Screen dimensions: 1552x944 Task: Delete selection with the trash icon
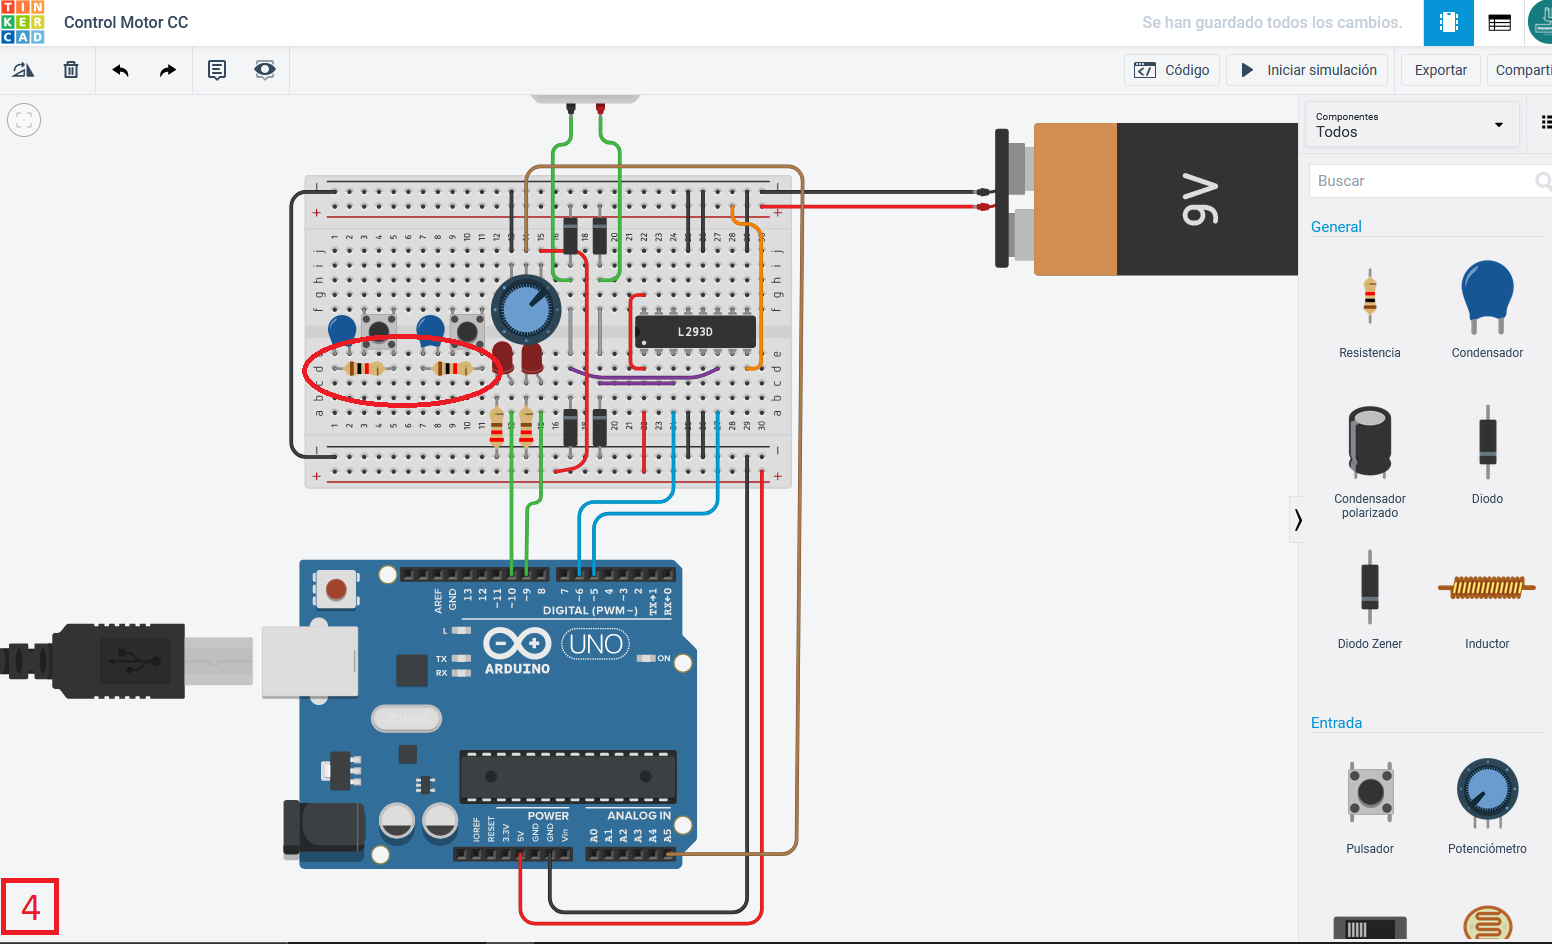tap(71, 70)
